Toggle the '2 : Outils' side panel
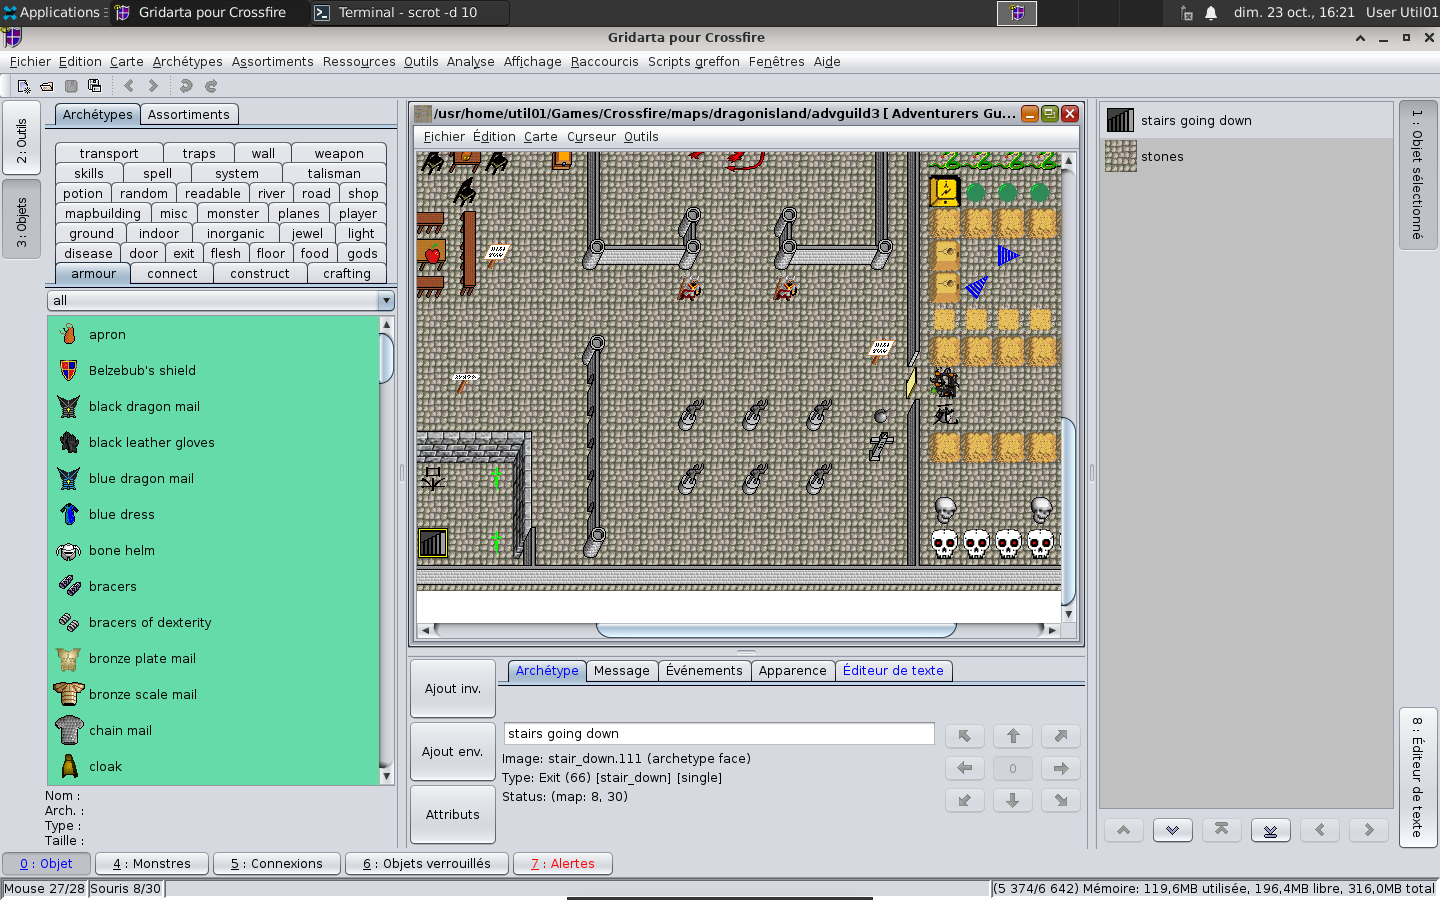 coord(22,140)
